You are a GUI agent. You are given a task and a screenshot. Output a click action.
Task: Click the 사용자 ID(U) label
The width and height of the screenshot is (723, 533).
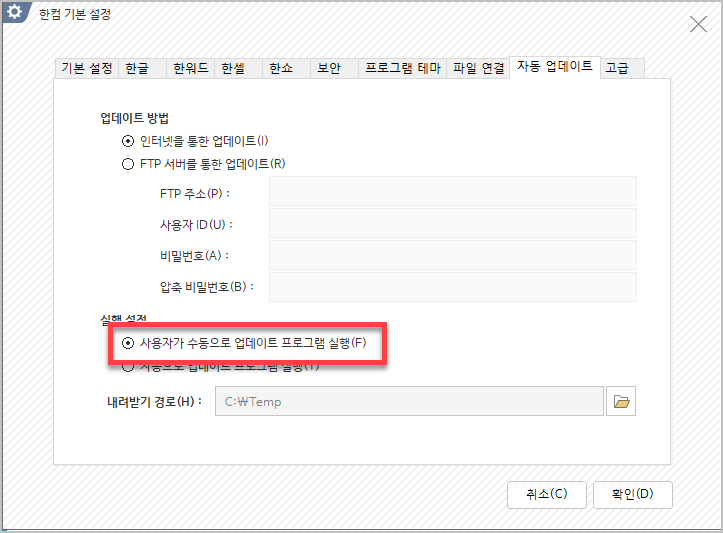click(196, 225)
